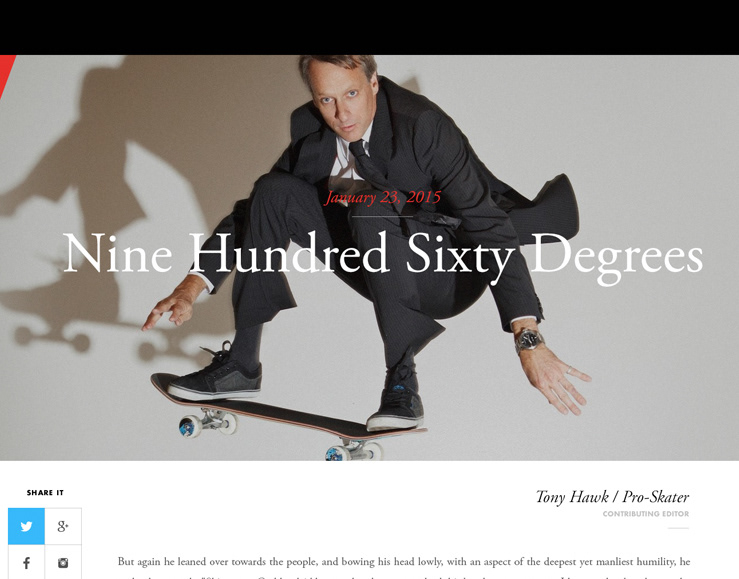739x579 pixels.
Task: Click the black header bar at top
Action: tap(370, 27)
